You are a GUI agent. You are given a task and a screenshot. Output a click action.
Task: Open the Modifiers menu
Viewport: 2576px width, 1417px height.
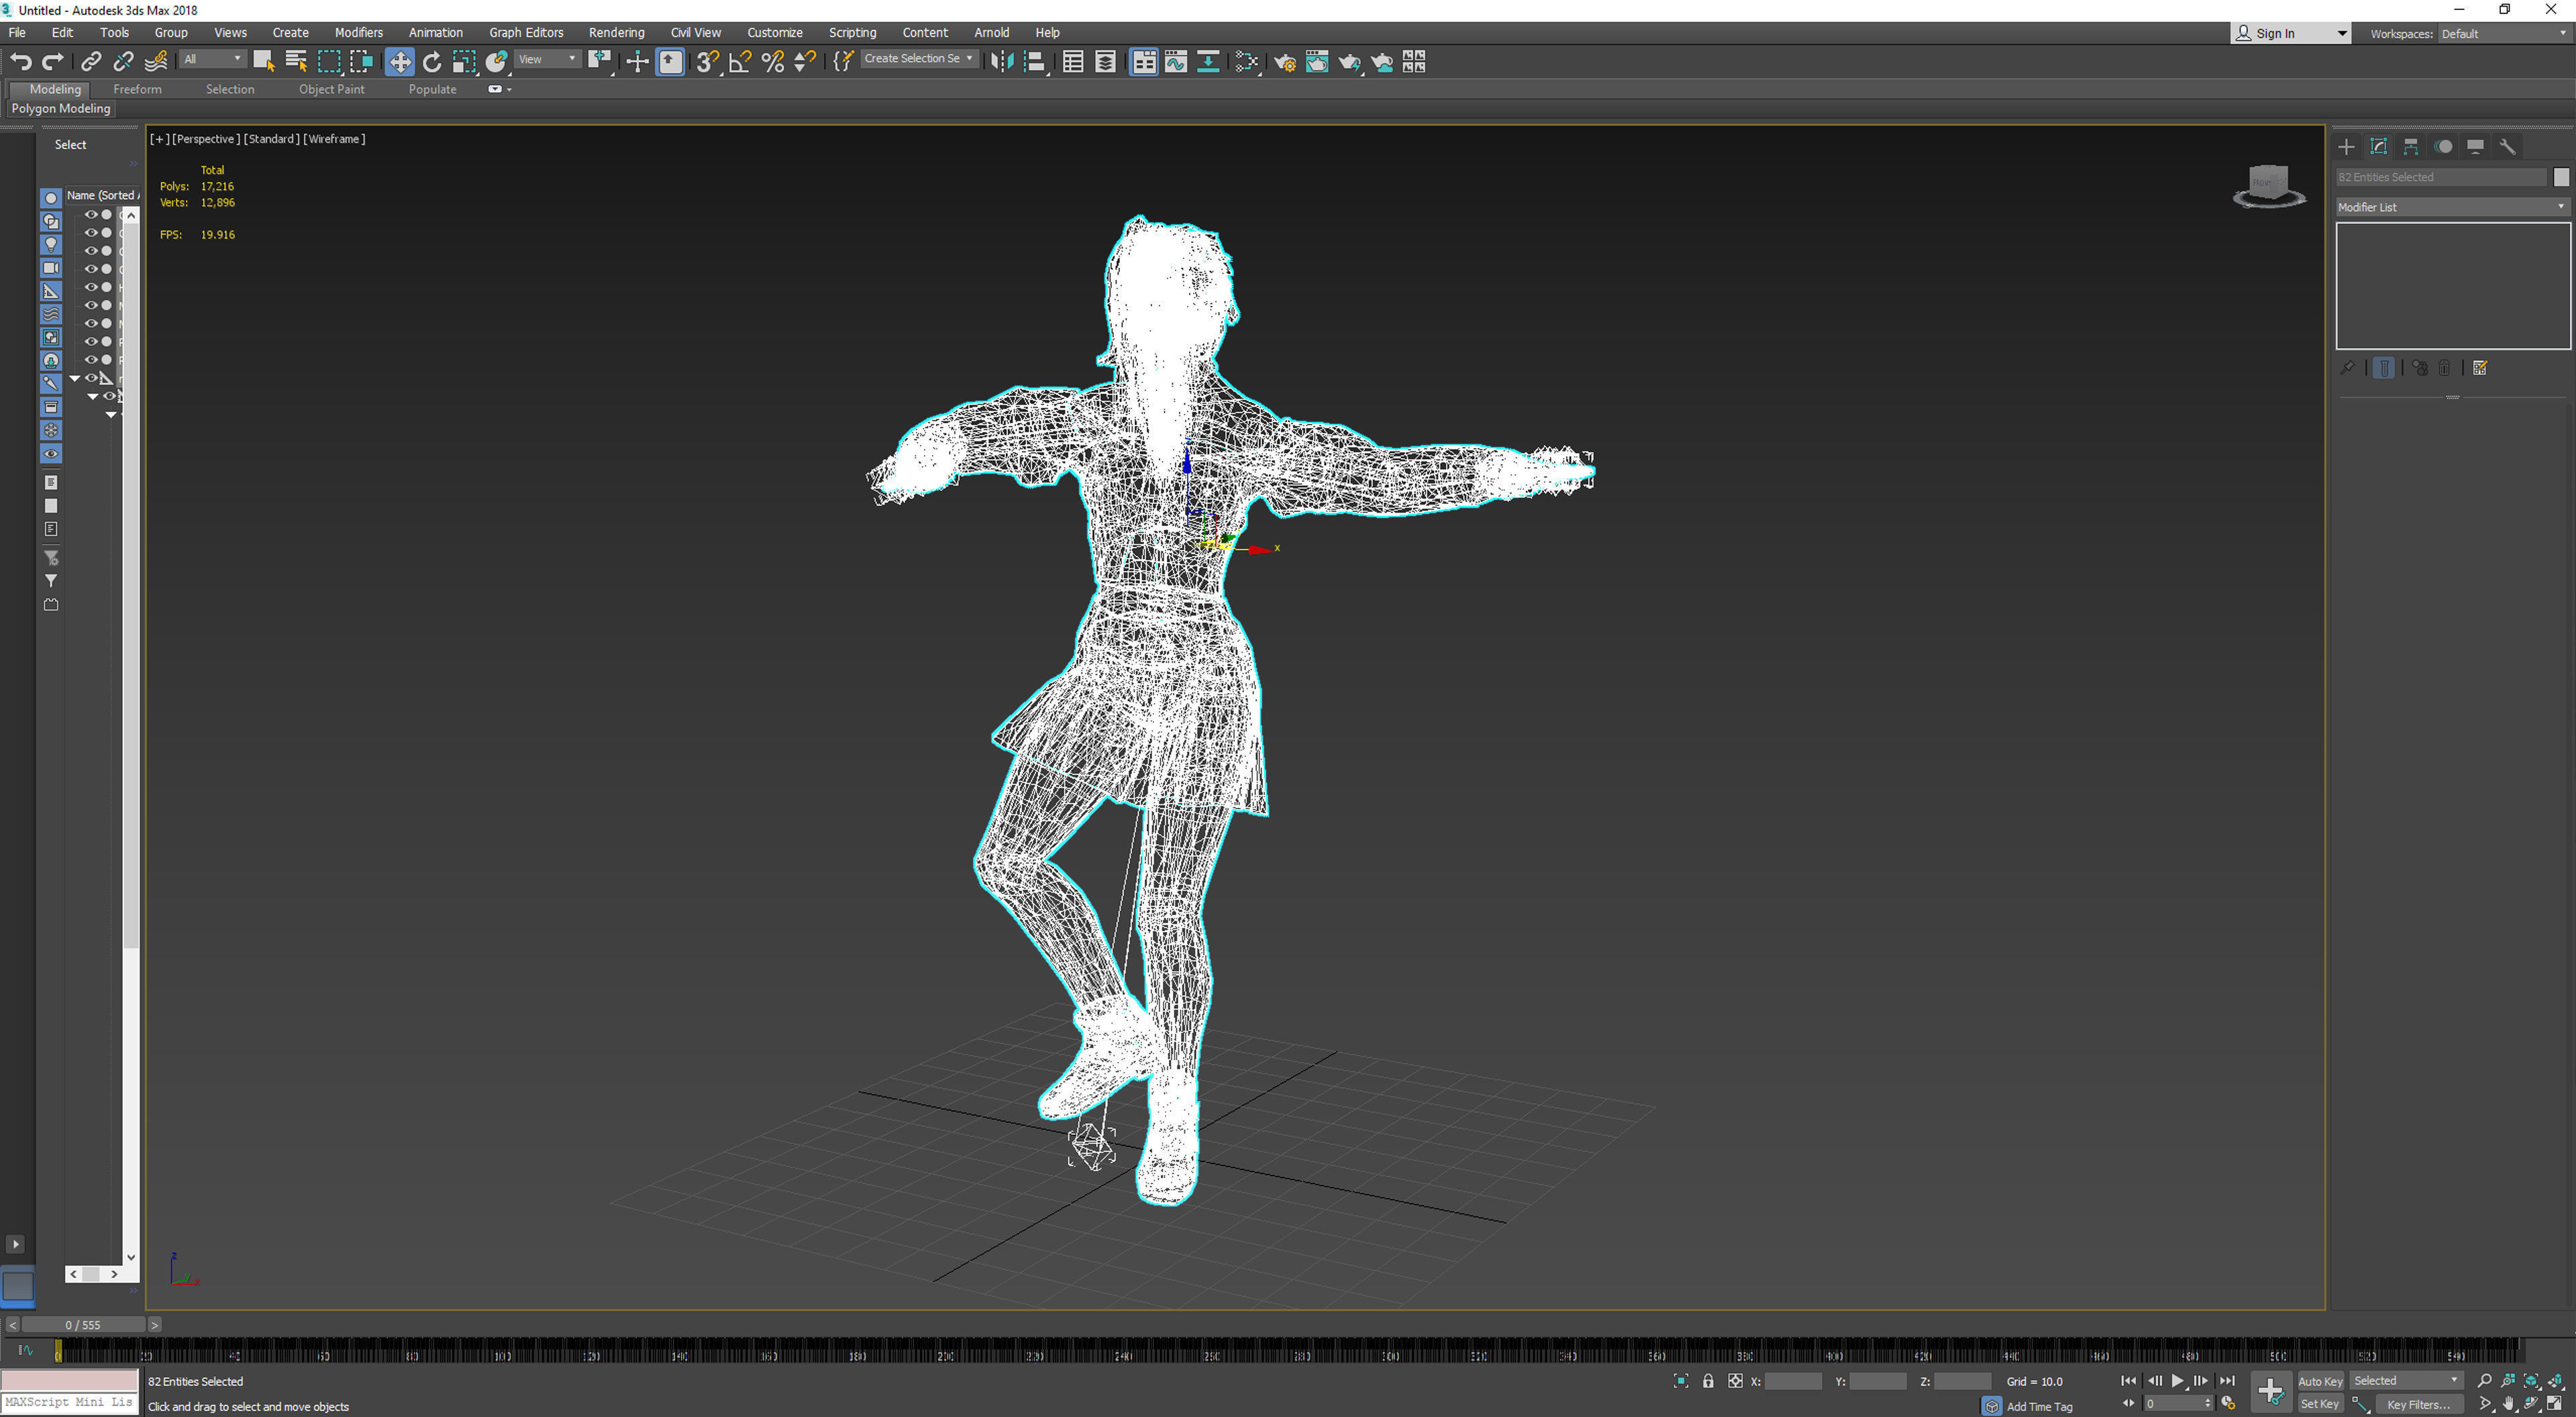(x=358, y=33)
